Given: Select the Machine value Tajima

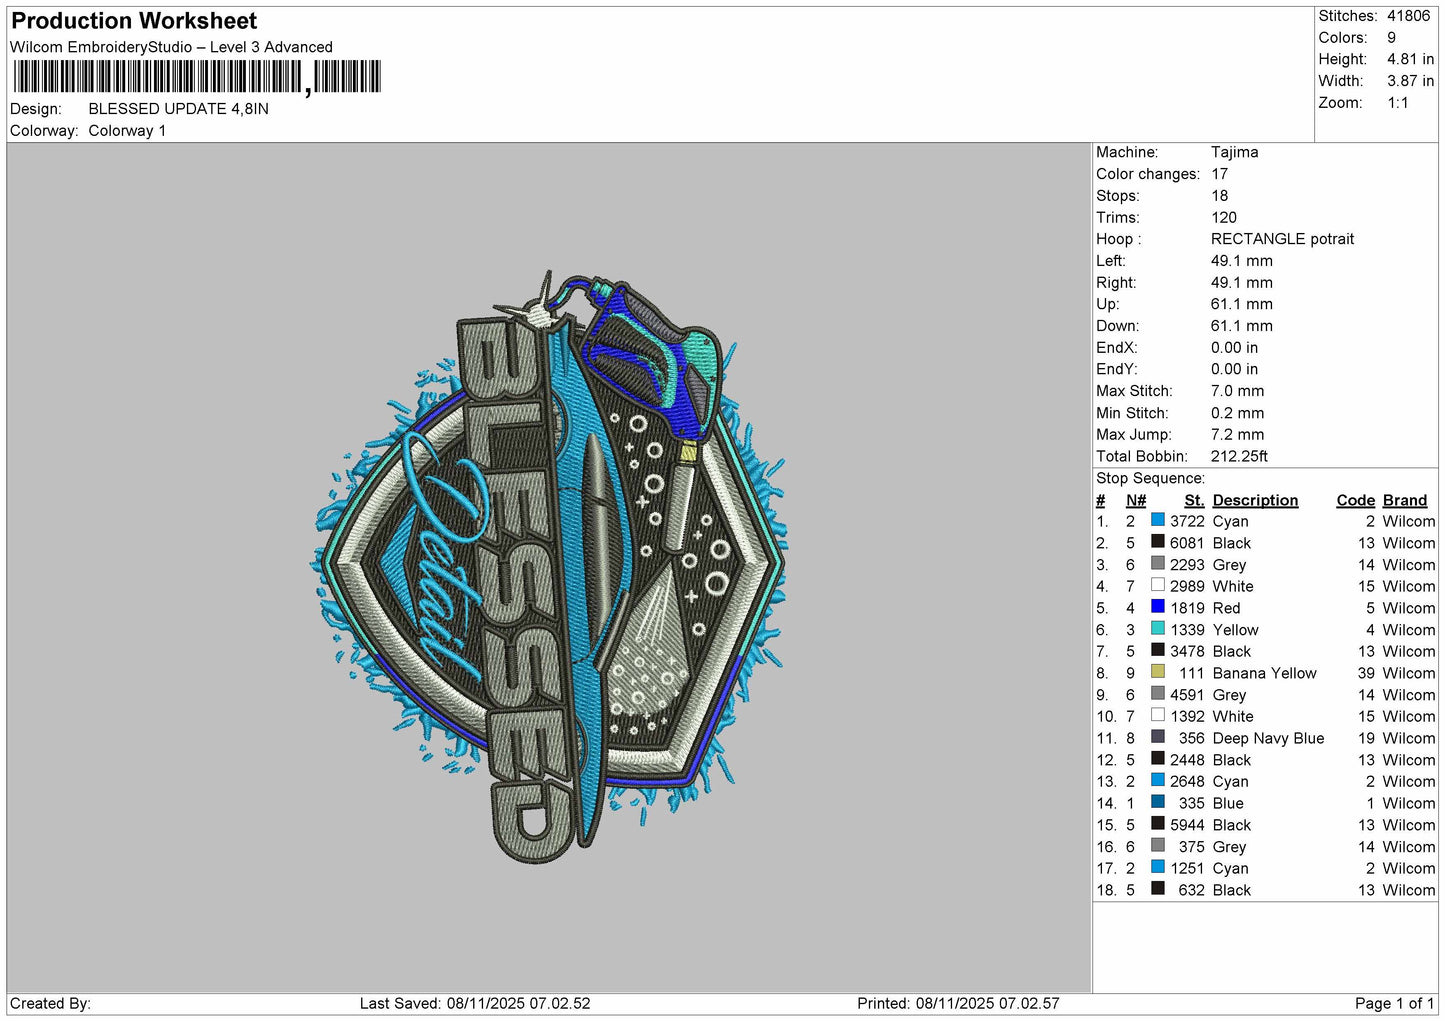Looking at the screenshot, I should (x=1234, y=152).
